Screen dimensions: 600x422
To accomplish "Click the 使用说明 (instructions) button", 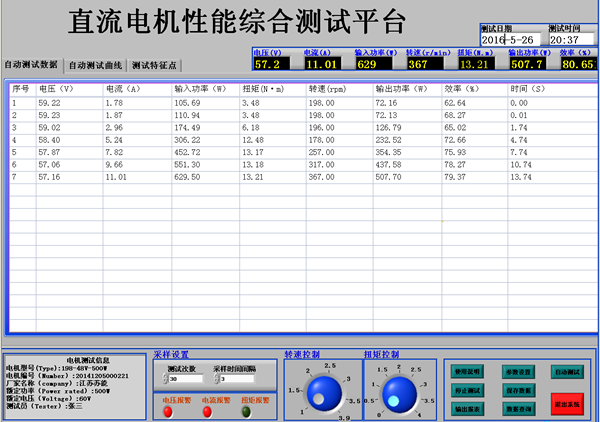I will (467, 371).
